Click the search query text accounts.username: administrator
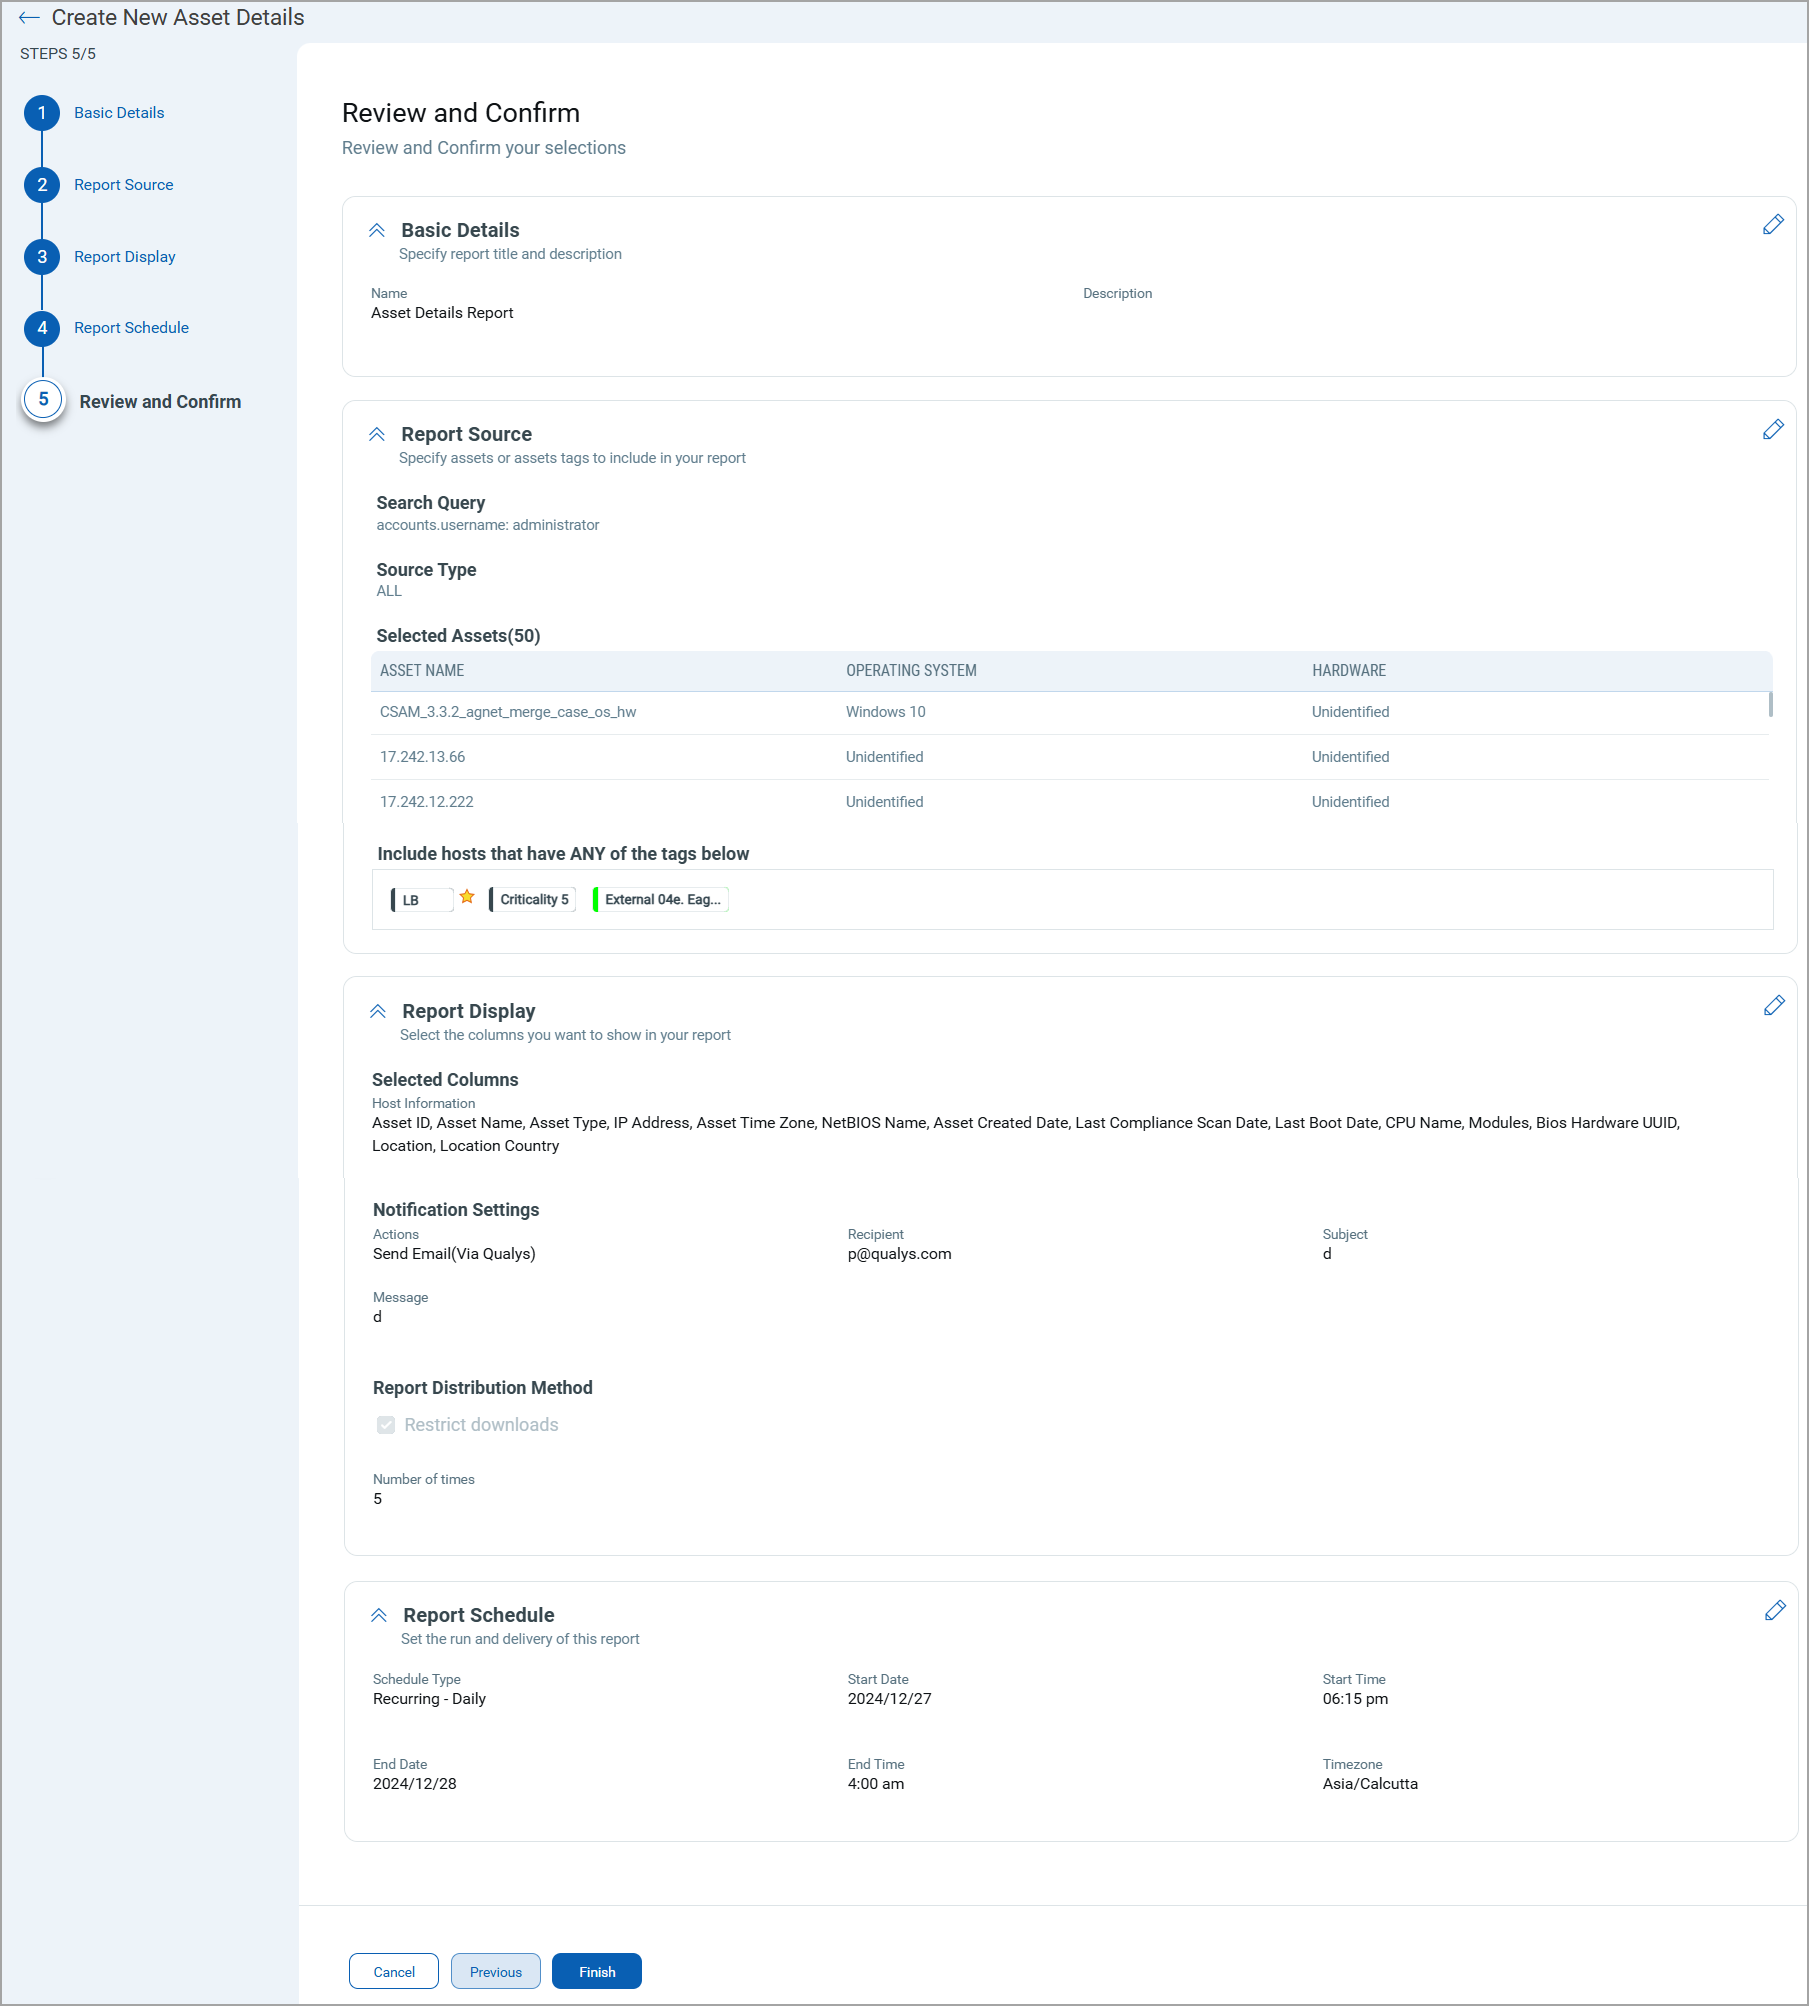1809x2006 pixels. 488,525
